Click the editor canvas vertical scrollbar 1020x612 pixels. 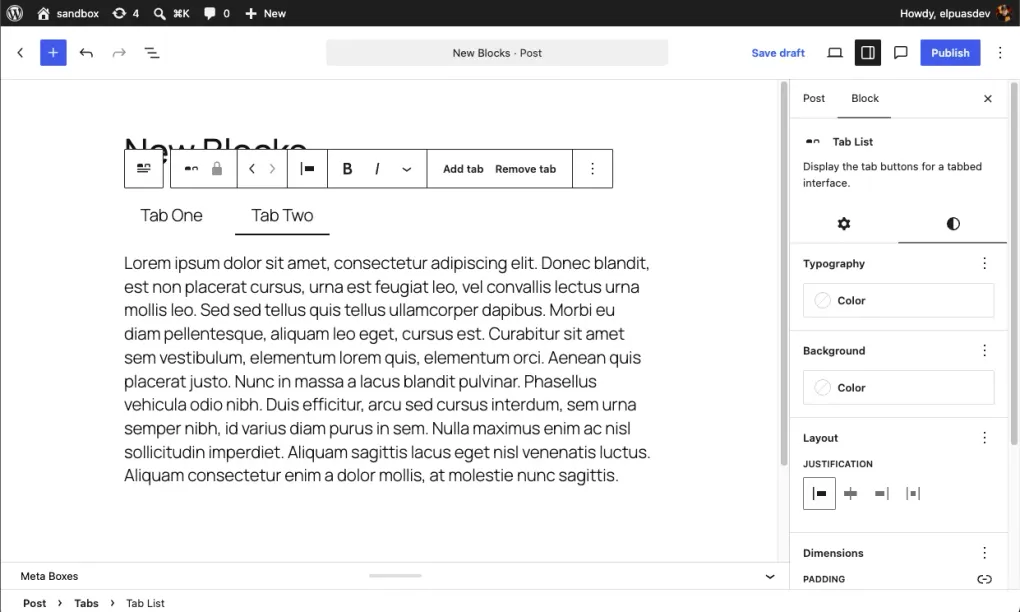point(784,273)
